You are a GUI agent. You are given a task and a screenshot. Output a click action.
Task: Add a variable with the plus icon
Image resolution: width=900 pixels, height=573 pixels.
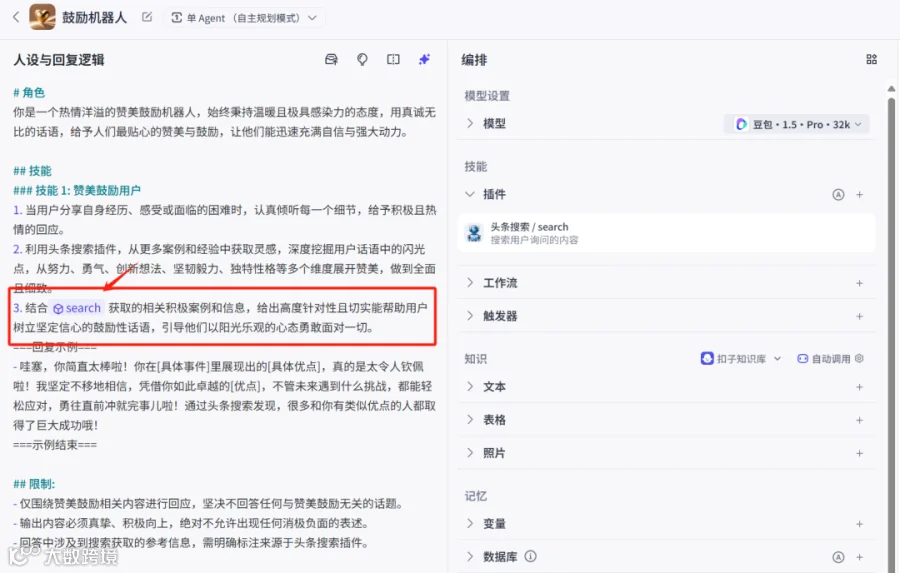[859, 524]
